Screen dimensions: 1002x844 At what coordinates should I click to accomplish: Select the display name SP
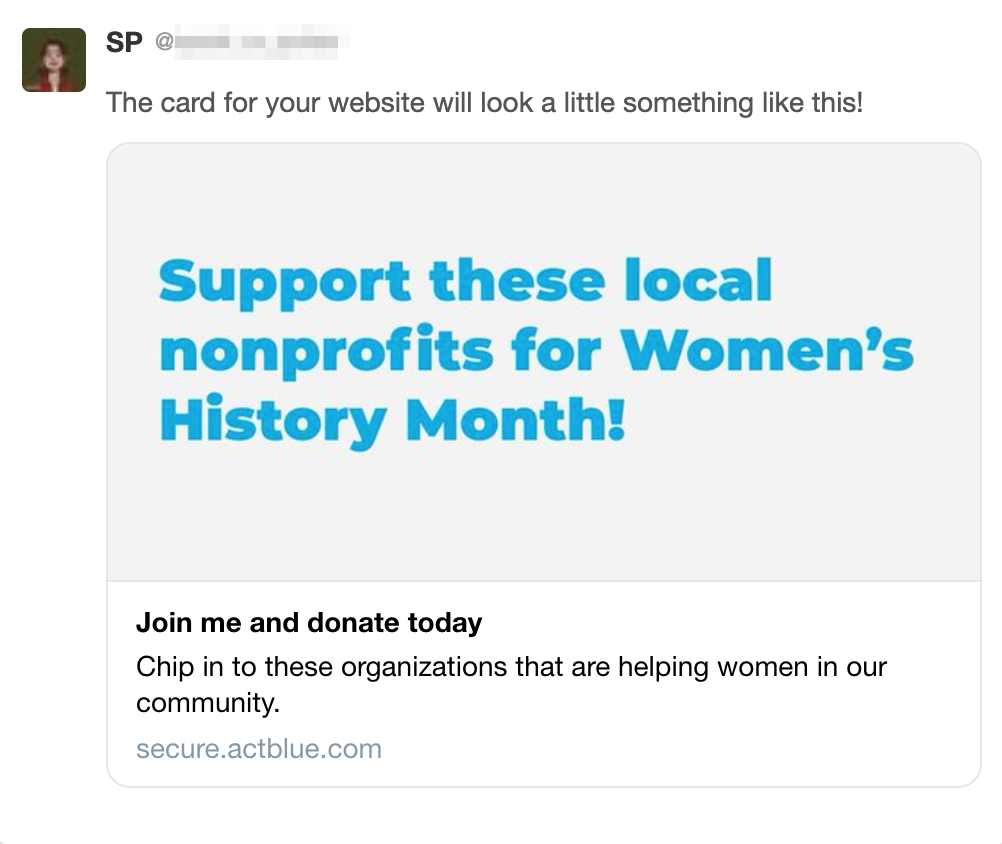(124, 43)
